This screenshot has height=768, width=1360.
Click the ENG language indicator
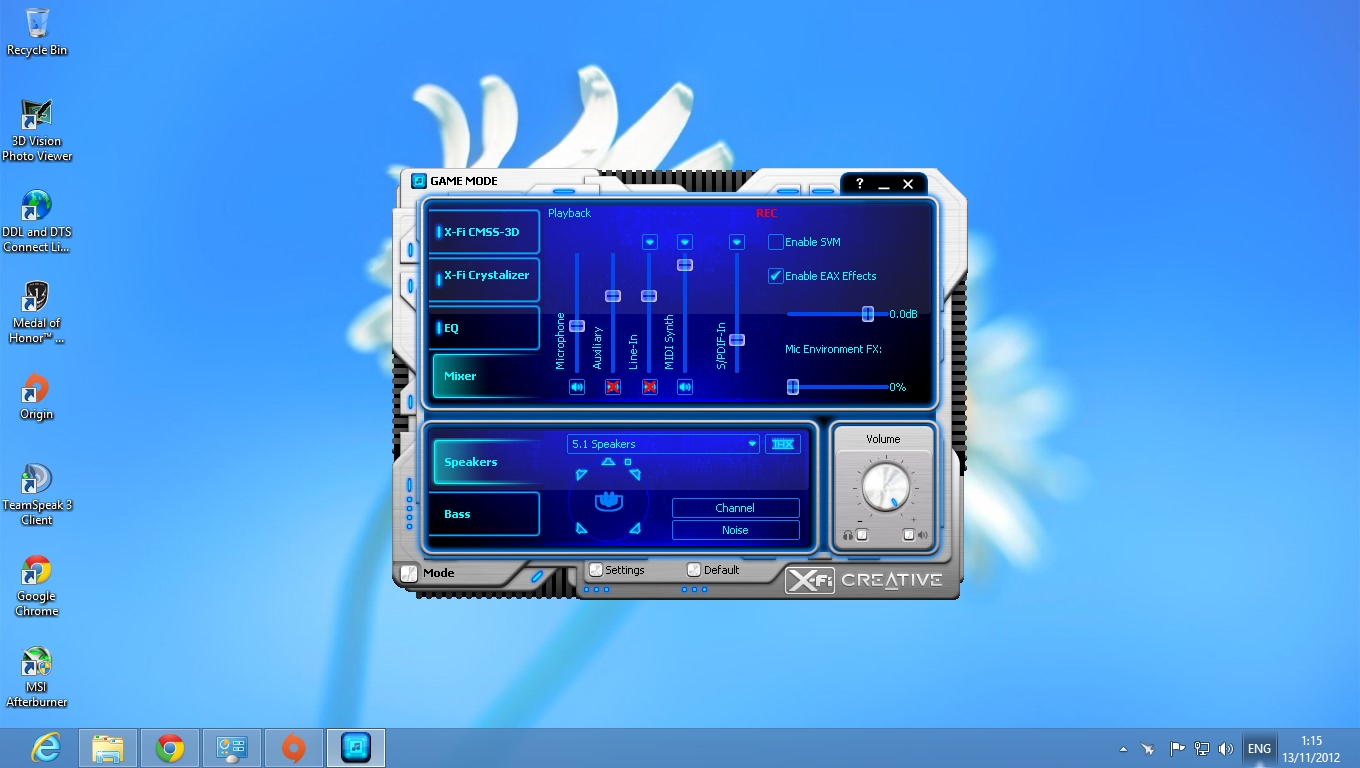(x=1259, y=748)
